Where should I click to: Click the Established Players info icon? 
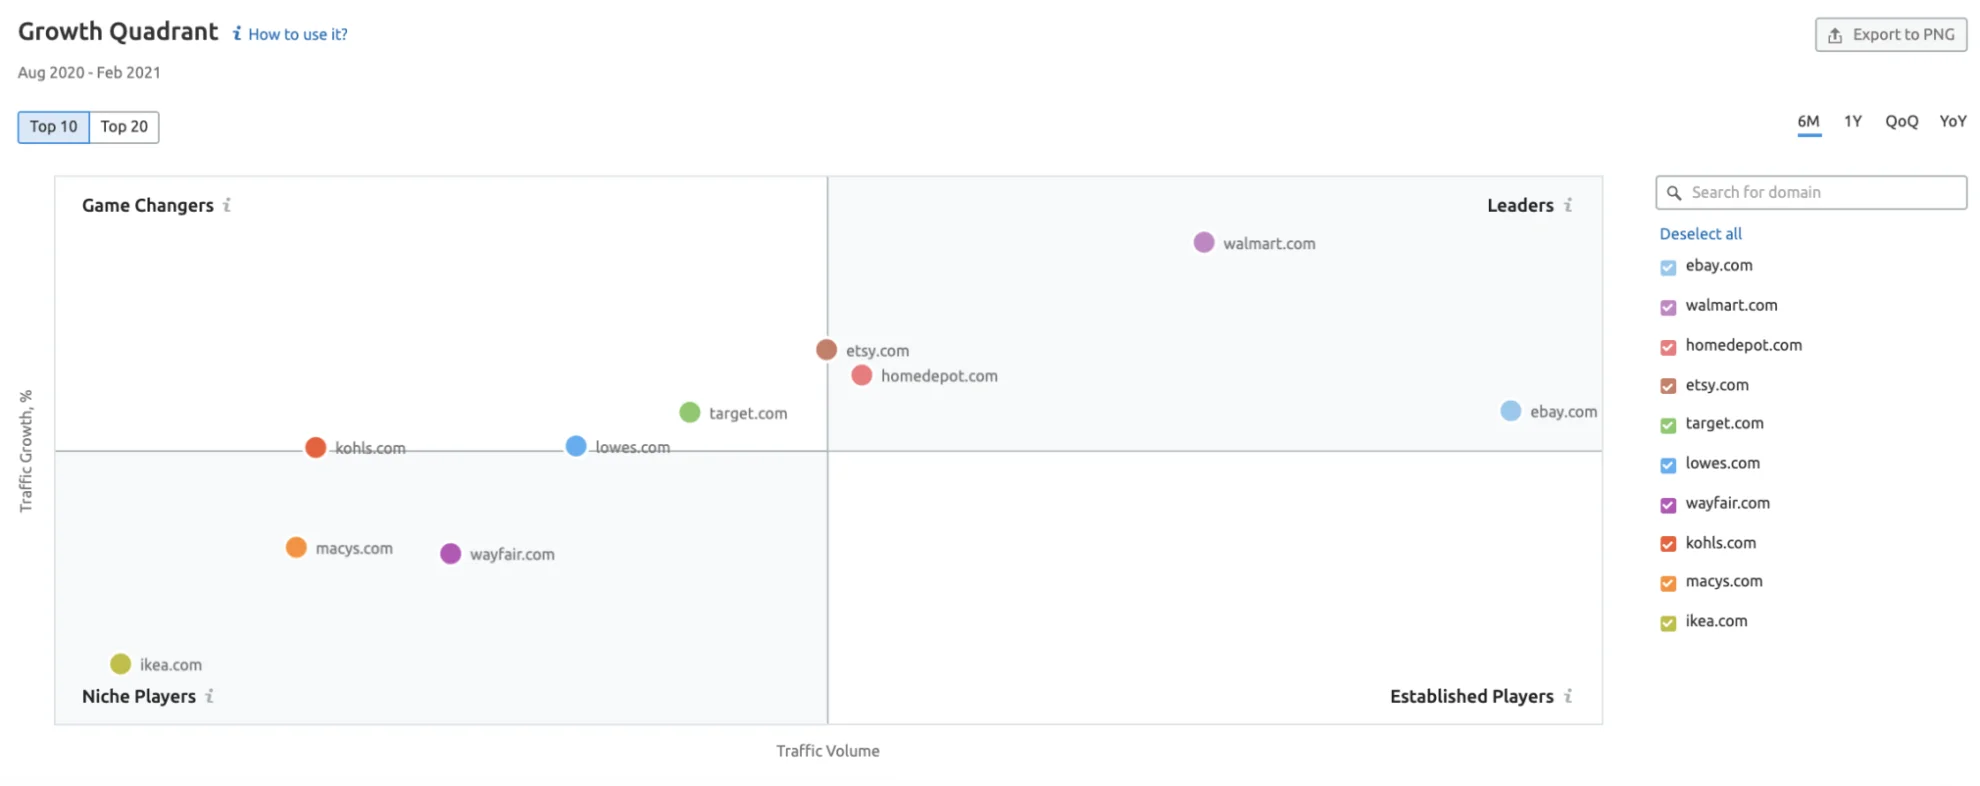1568,696
